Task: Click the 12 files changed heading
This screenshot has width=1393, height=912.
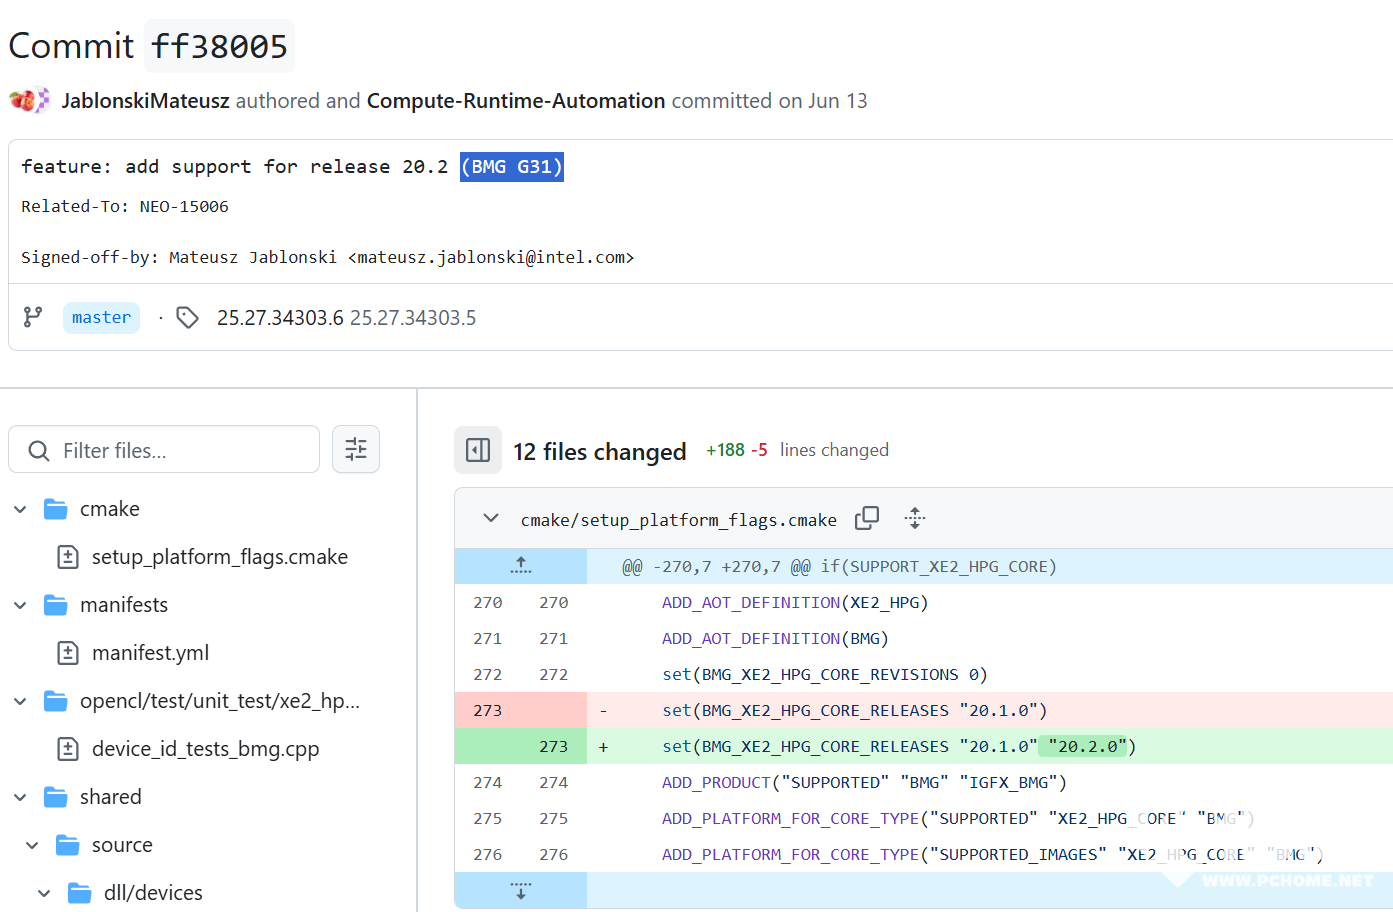Action: [600, 452]
